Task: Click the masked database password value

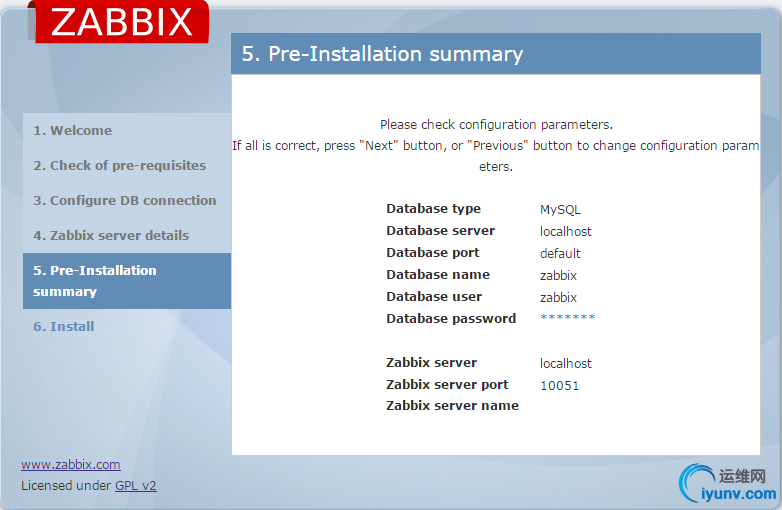Action: click(x=567, y=319)
